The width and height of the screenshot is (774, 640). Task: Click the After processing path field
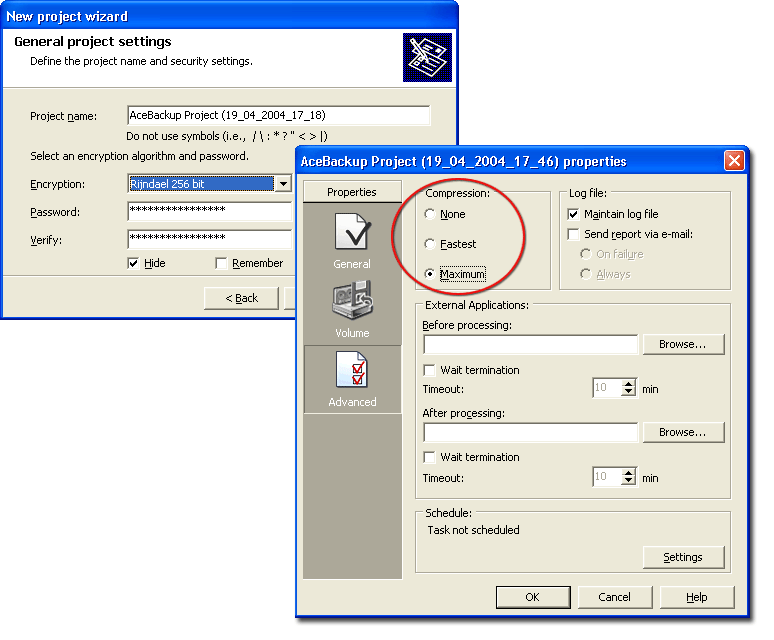[531, 432]
